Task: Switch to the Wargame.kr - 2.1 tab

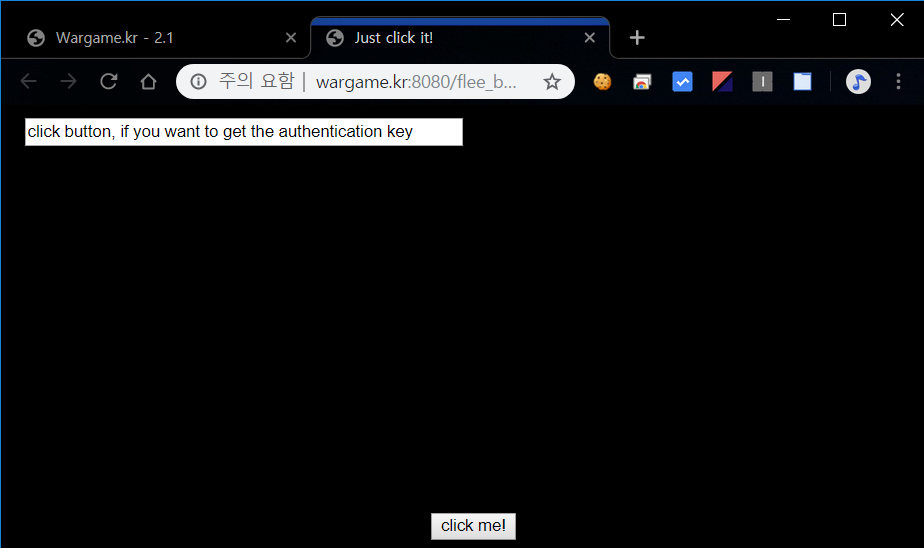Action: click(x=154, y=38)
